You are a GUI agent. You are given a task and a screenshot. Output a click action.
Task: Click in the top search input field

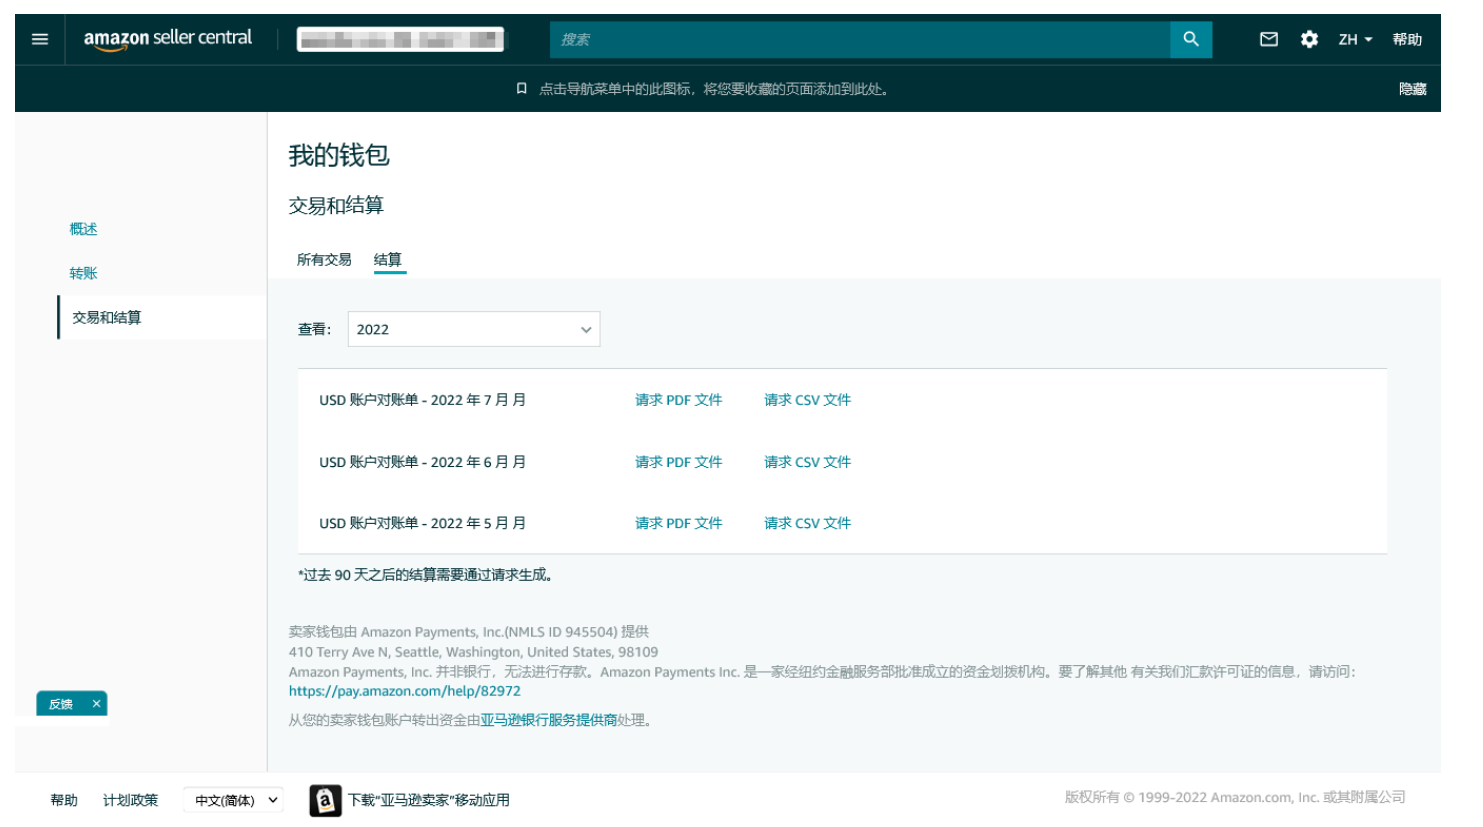[860, 39]
